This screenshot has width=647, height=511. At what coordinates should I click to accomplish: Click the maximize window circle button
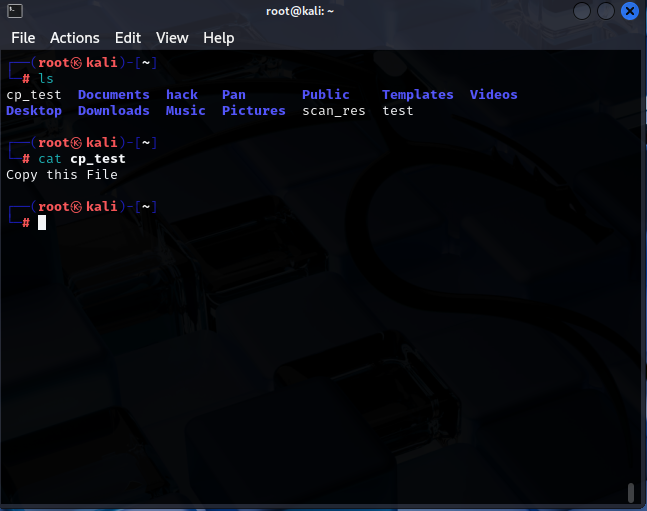tap(606, 11)
